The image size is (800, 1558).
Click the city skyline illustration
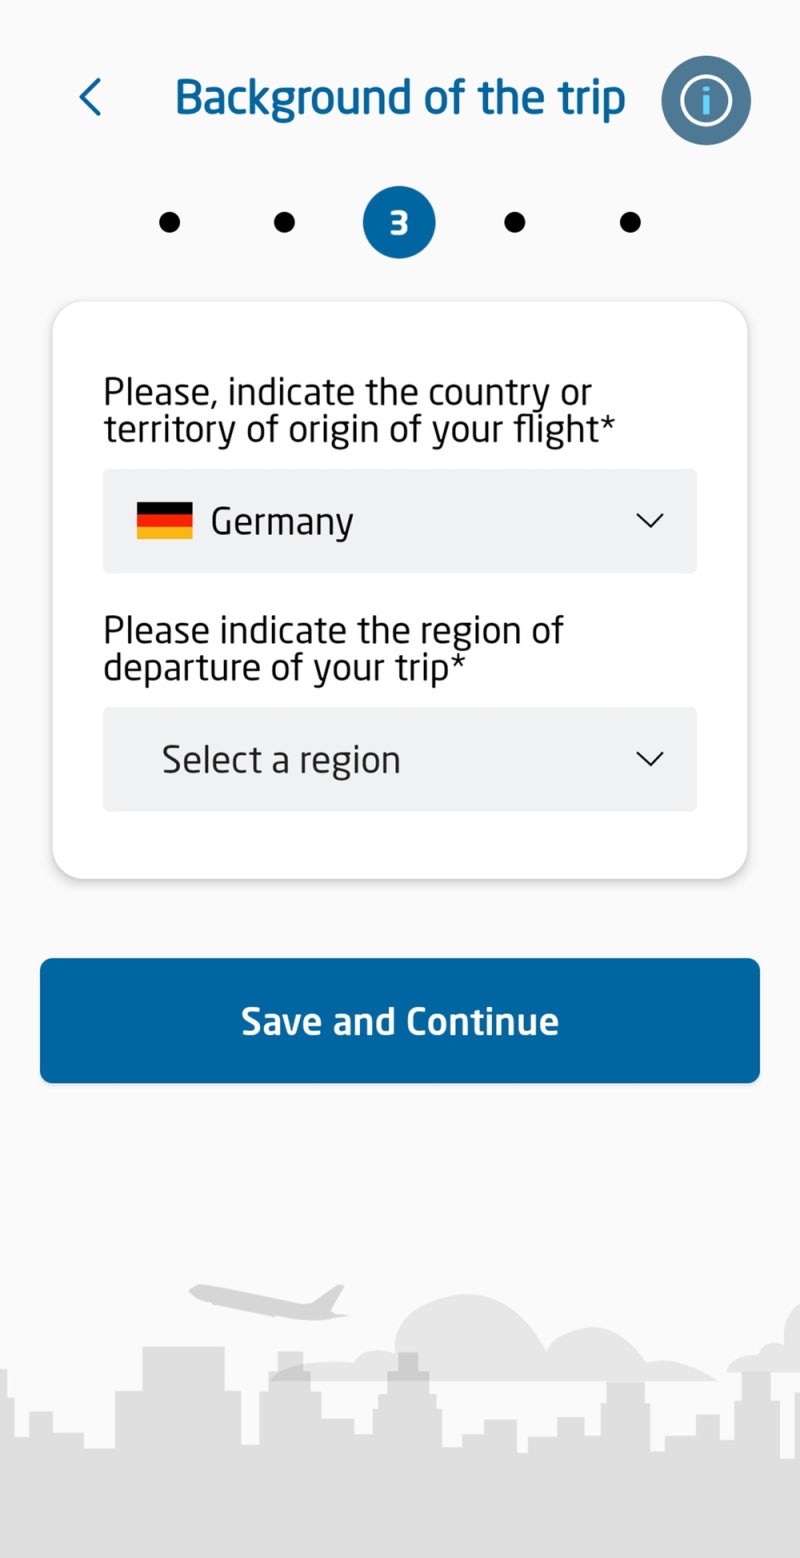click(x=400, y=1450)
